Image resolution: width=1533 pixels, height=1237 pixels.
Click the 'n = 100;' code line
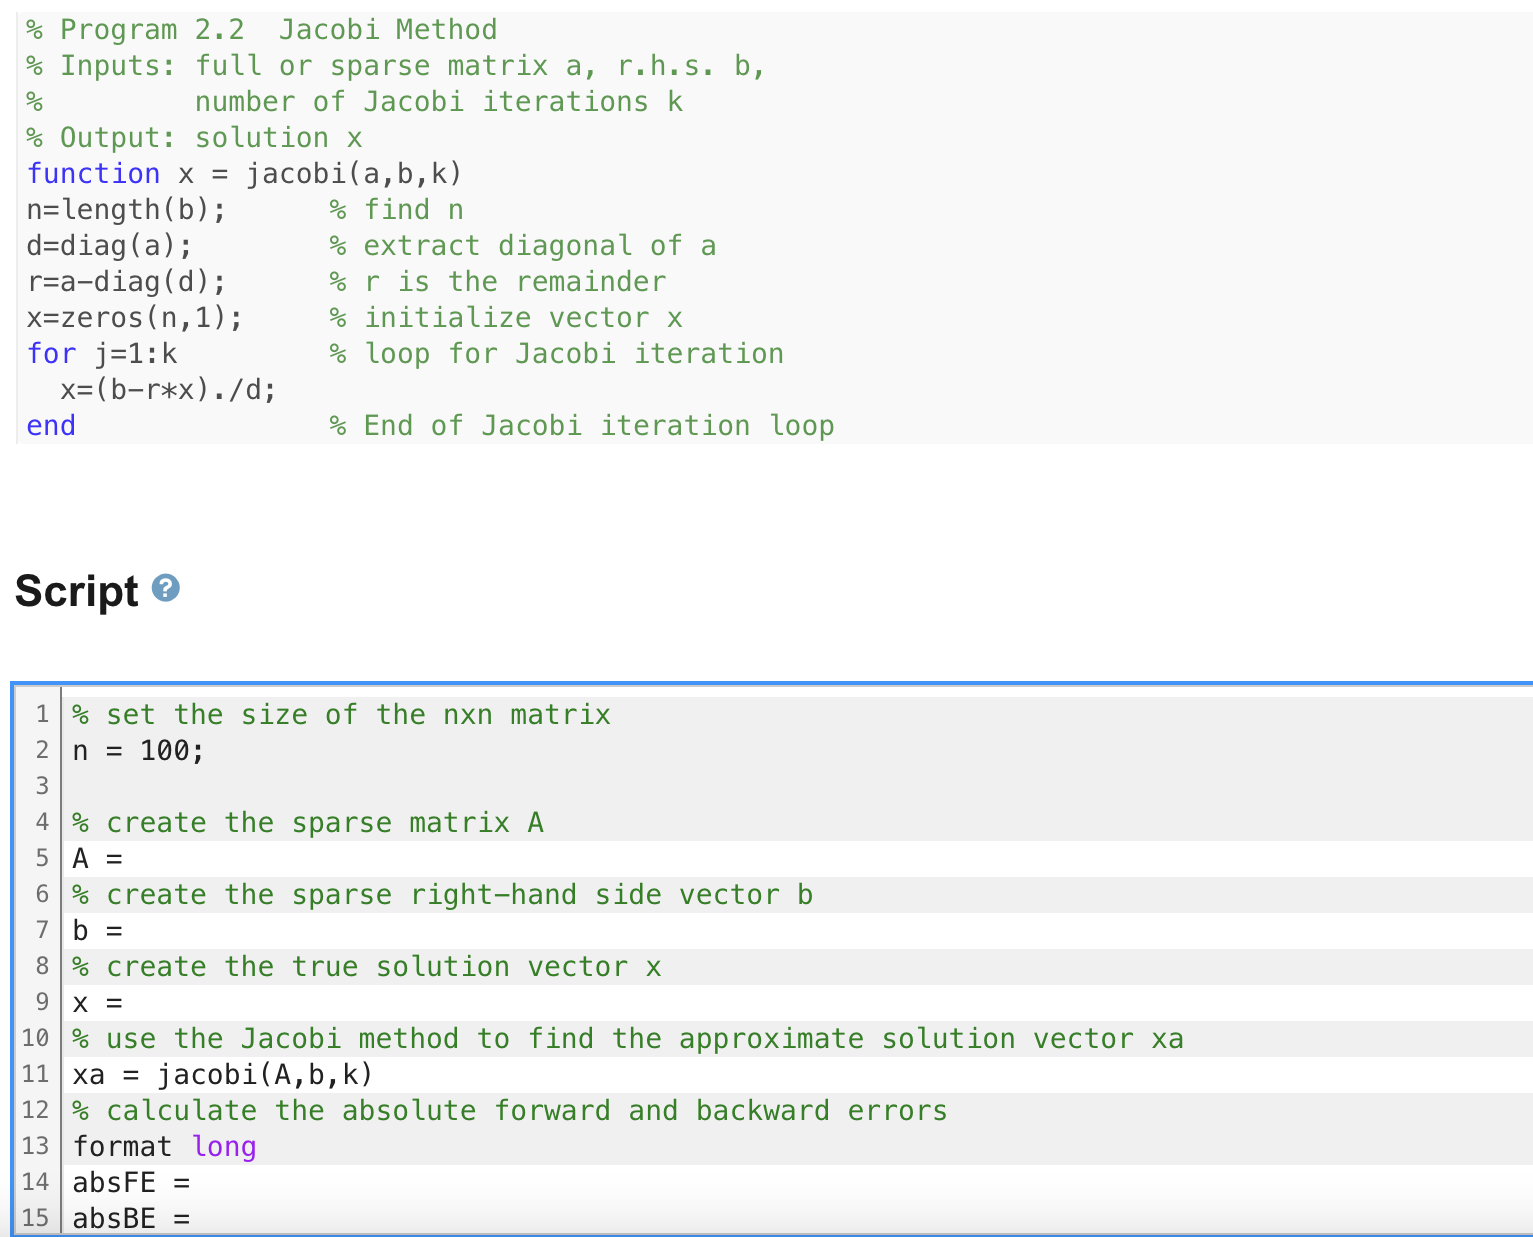pyautogui.click(x=138, y=751)
